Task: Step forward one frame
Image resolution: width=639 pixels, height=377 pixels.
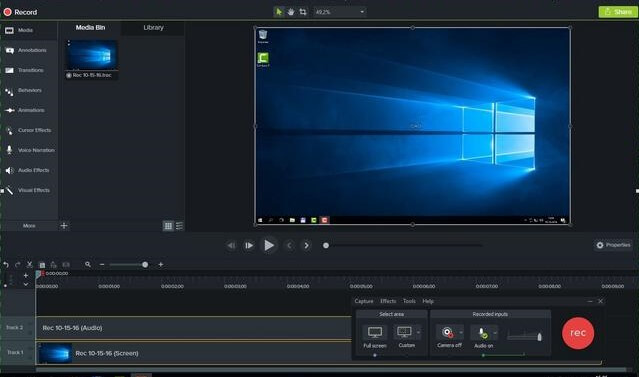Action: point(249,245)
